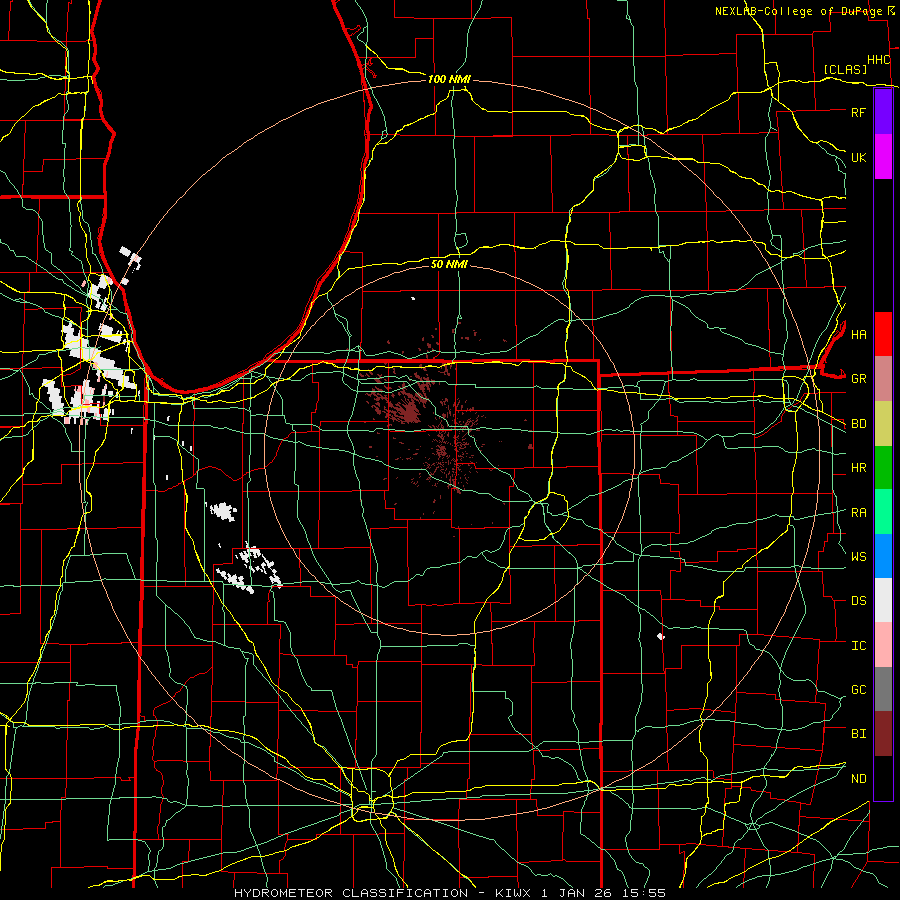Click the RA legend label

(x=858, y=513)
